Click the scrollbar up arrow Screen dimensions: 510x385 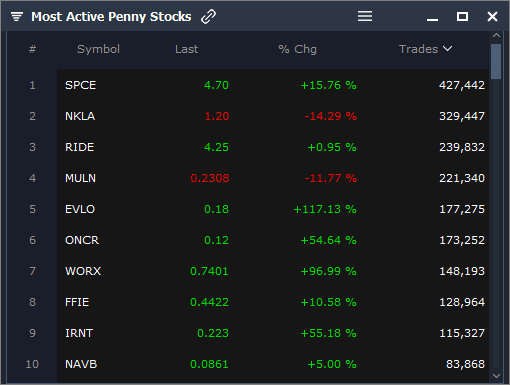[x=496, y=35]
